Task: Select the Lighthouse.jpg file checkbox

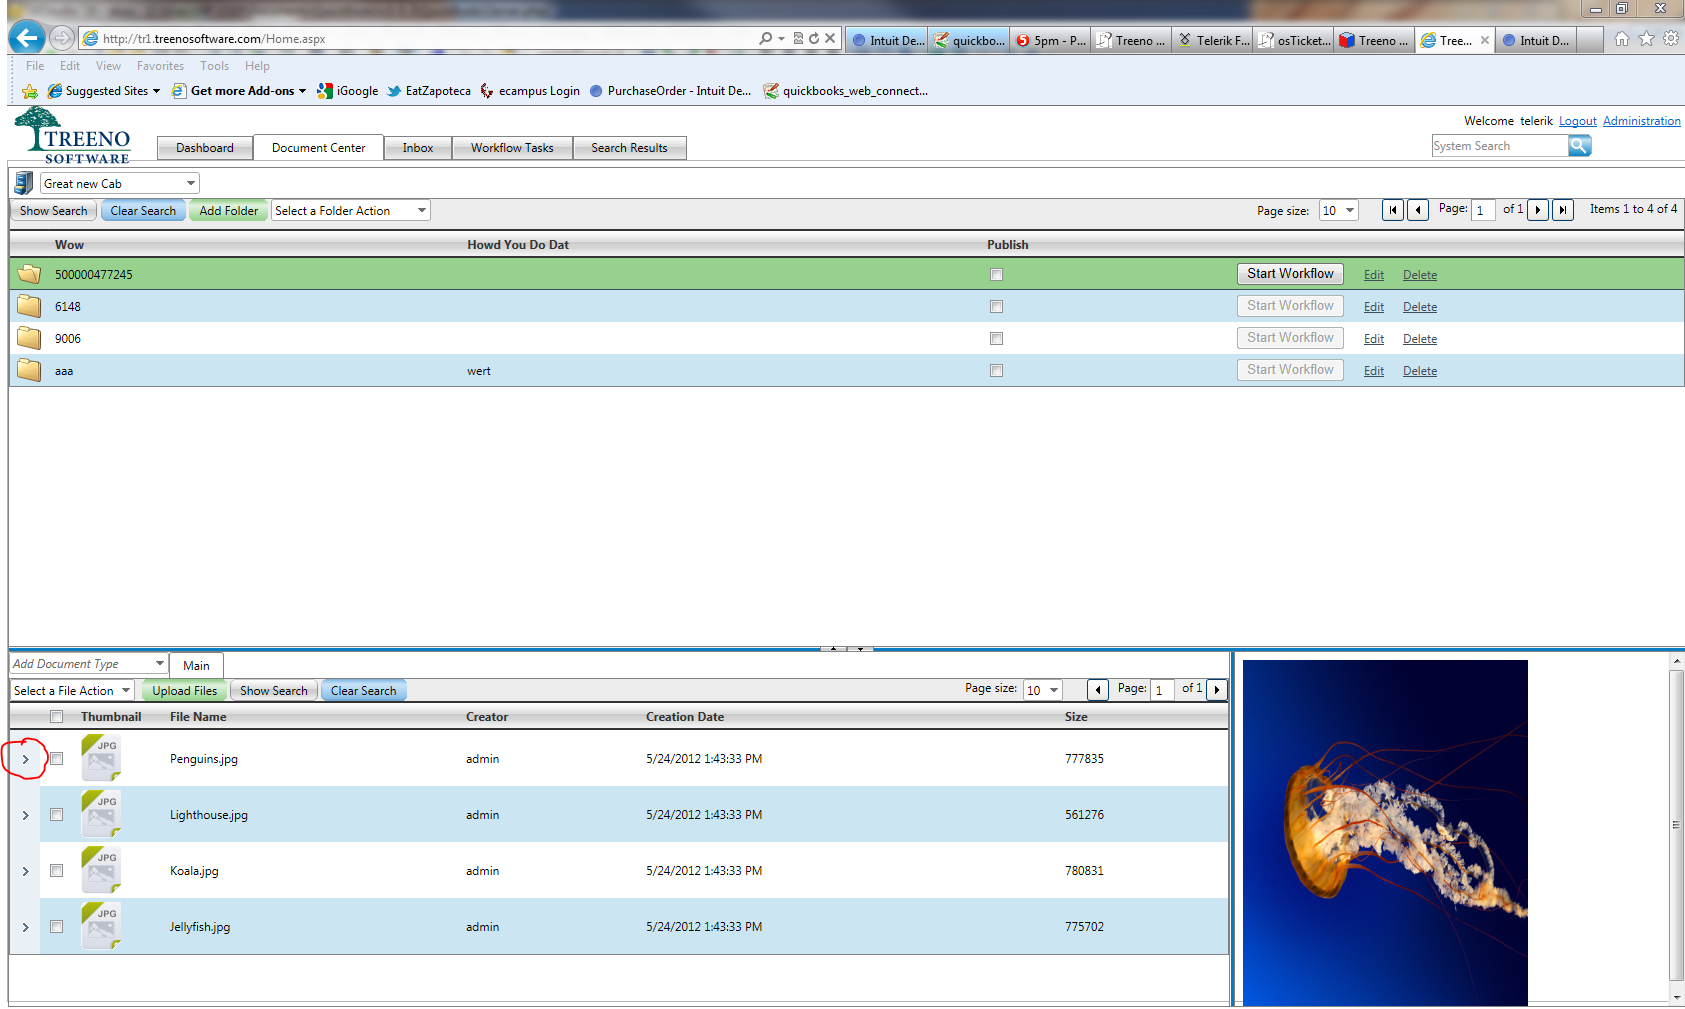Action: [57, 815]
